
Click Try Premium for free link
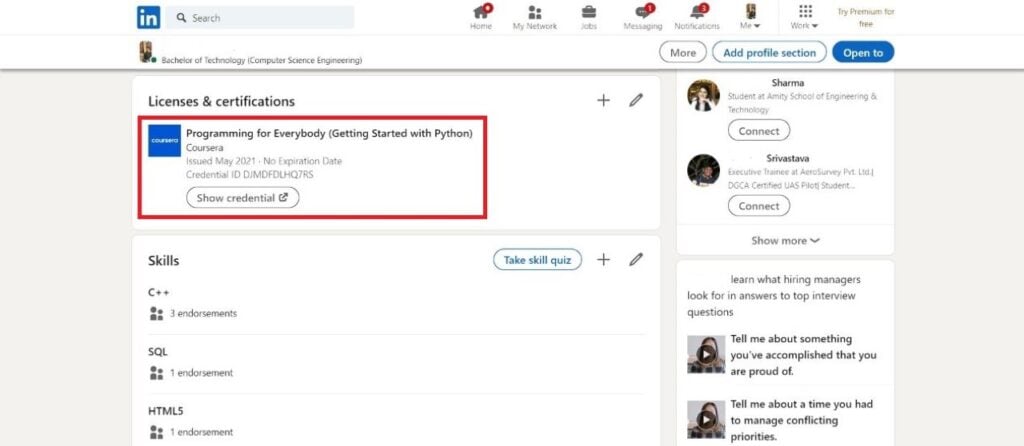point(866,18)
